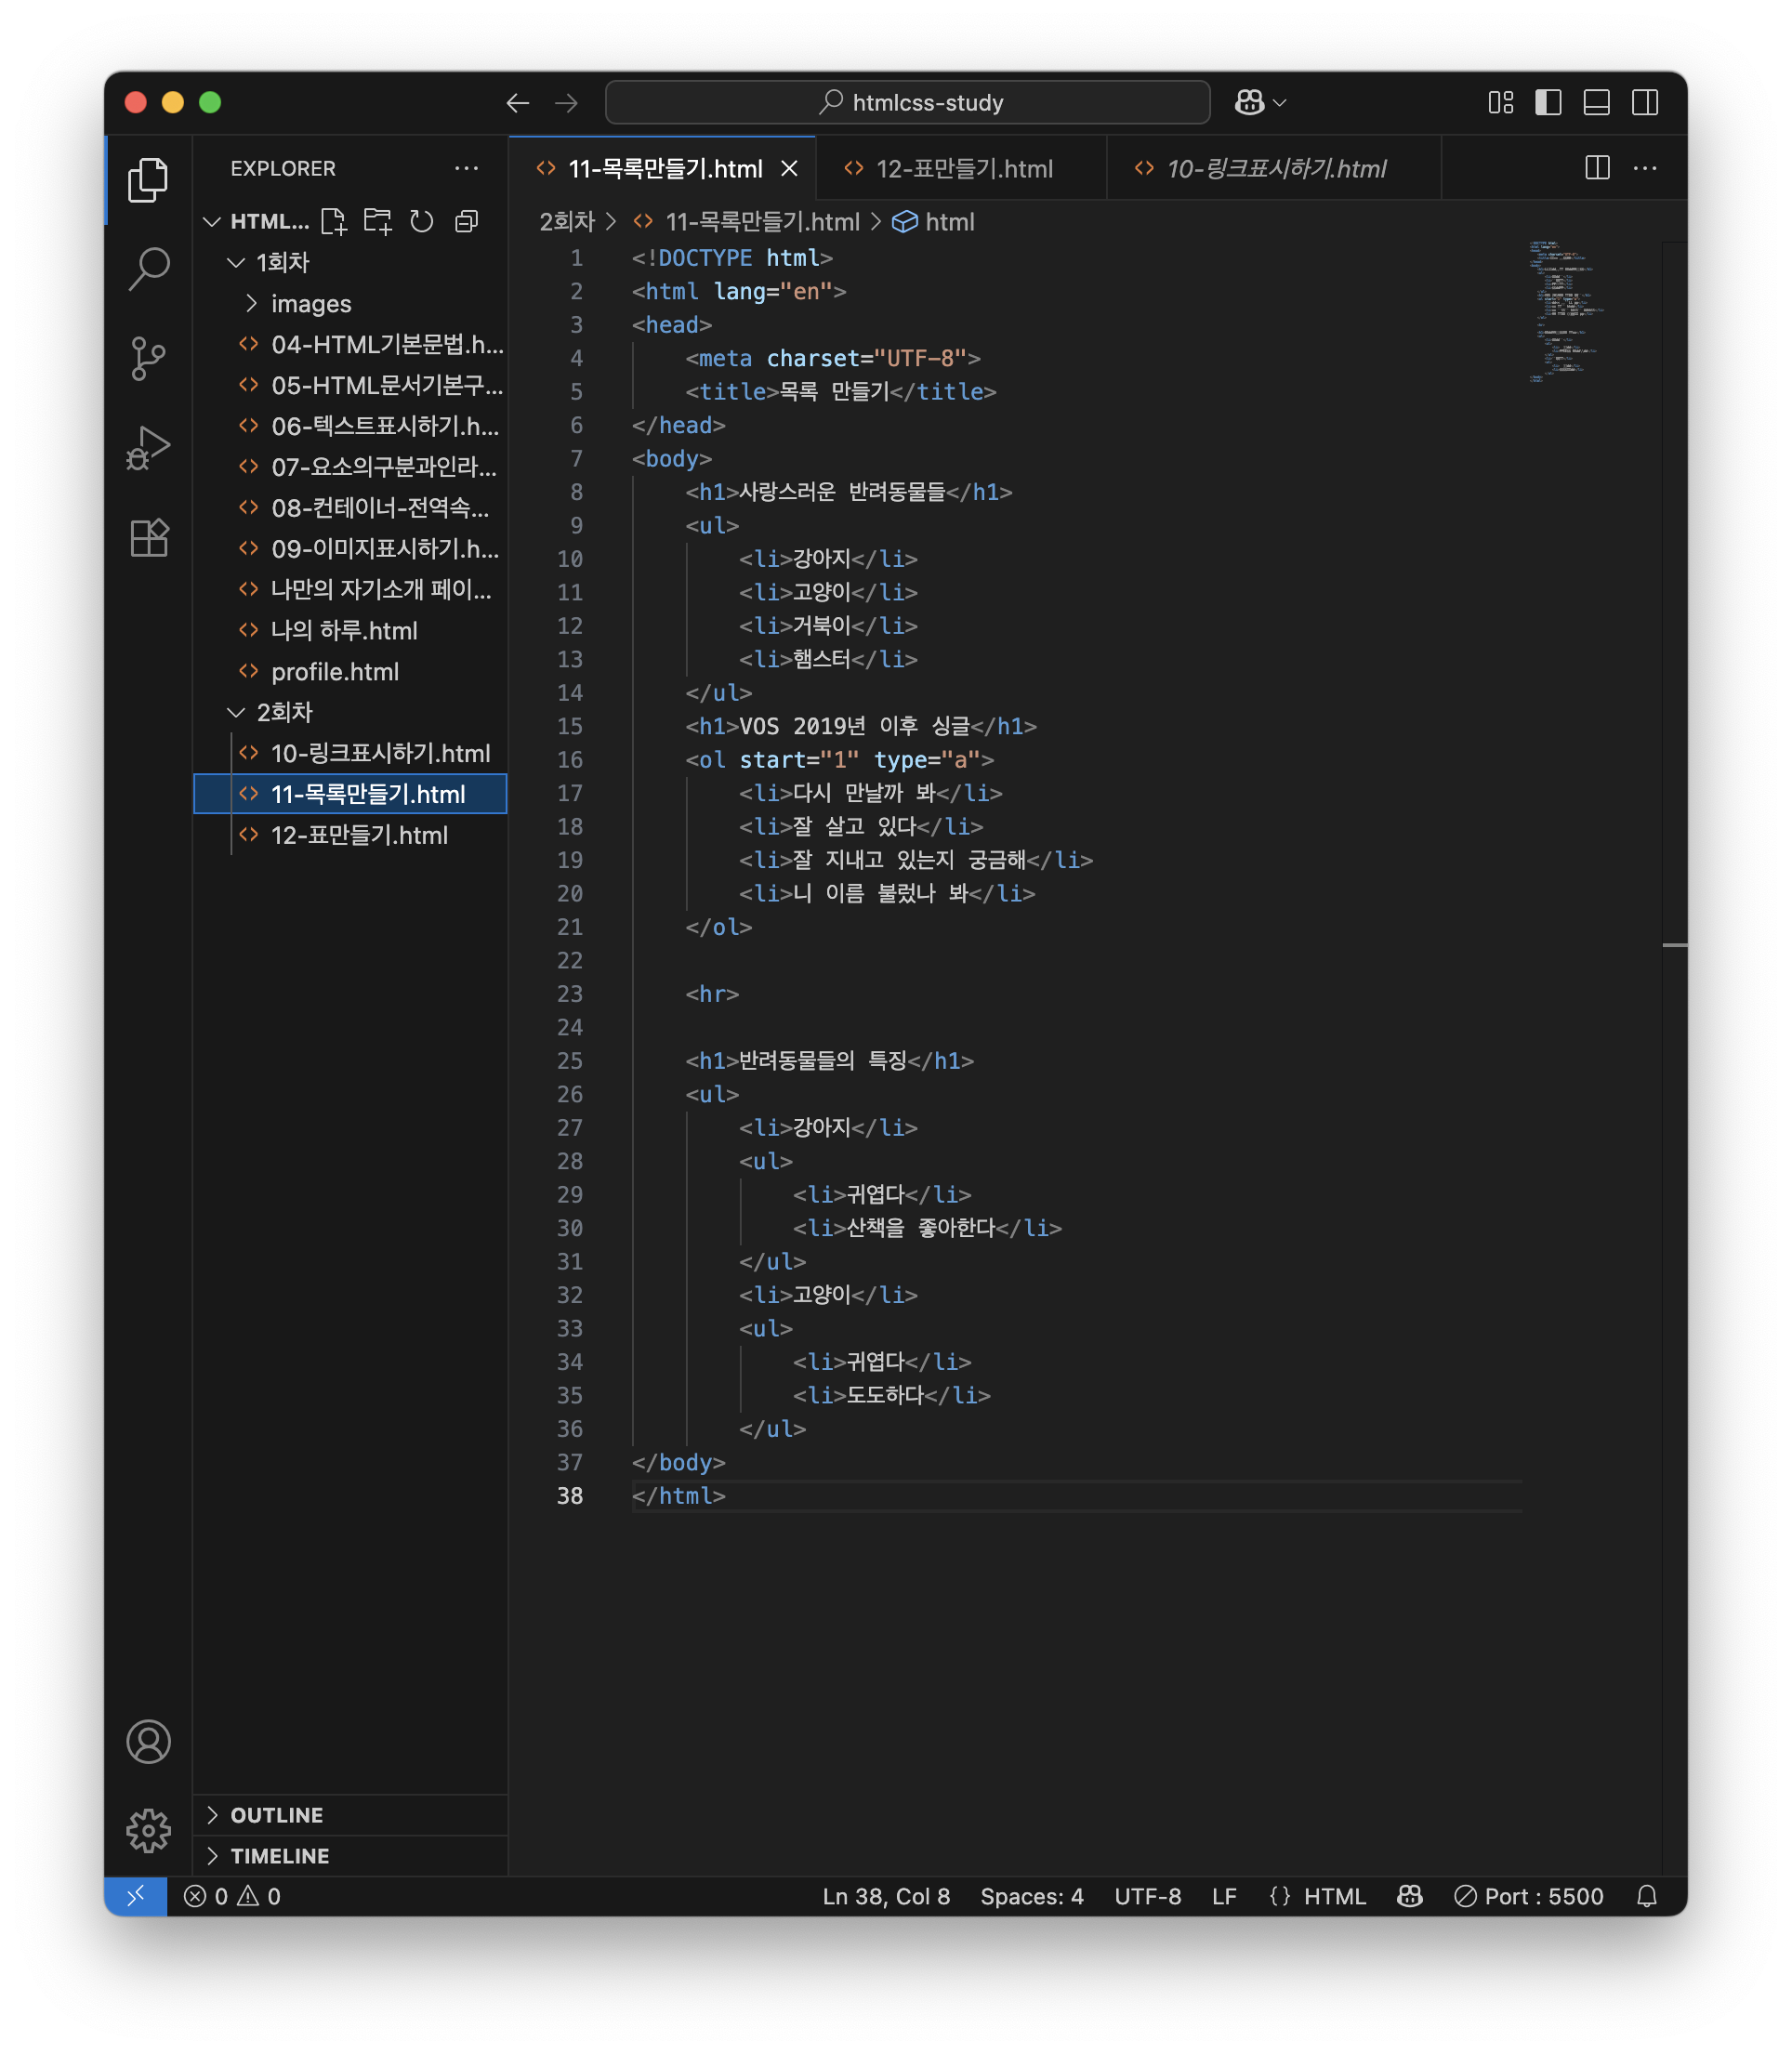The image size is (1792, 2054).
Task: Expand the OUTLINE section
Action: (x=276, y=1815)
